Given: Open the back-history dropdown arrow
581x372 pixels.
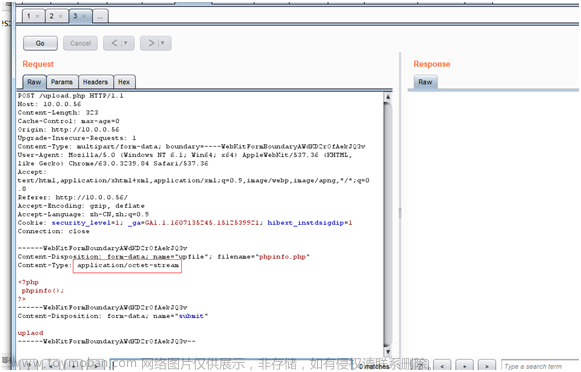Looking at the screenshot, I should point(125,43).
